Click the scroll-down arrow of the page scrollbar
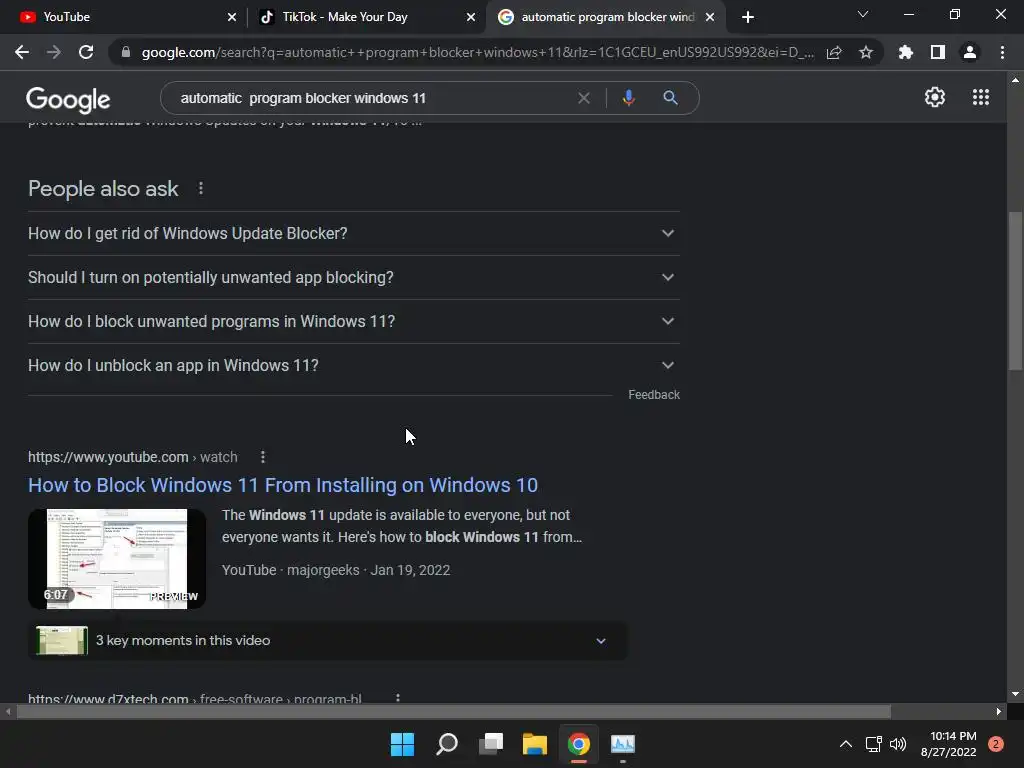The height and width of the screenshot is (768, 1024). point(1015,694)
